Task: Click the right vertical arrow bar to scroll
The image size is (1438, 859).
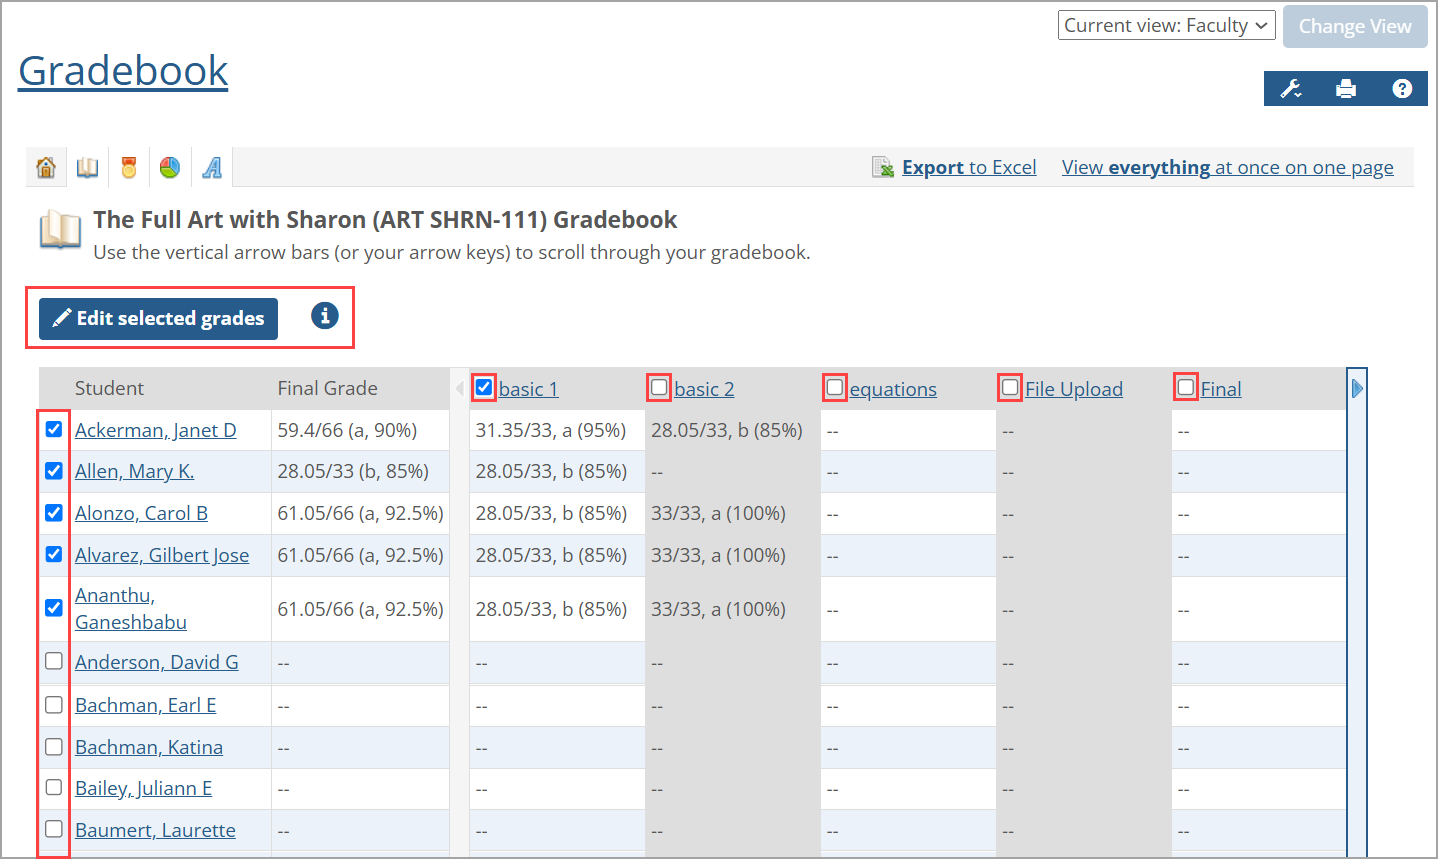Action: point(1356,388)
